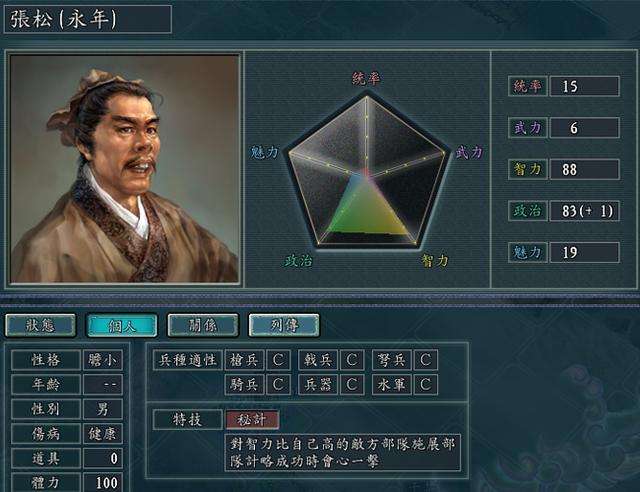Click the portrait of 張松

click(x=124, y=169)
